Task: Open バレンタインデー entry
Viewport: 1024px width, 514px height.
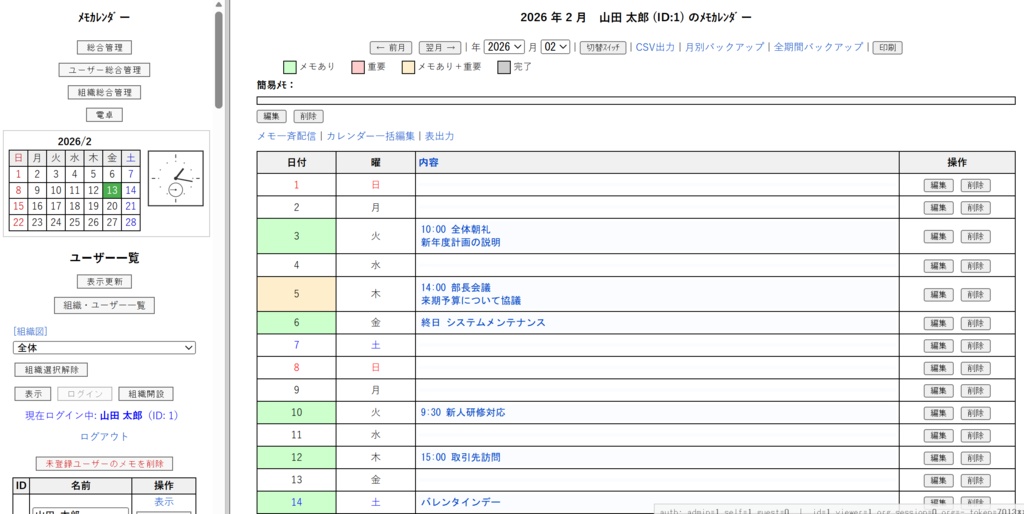Action: [x=461, y=502]
